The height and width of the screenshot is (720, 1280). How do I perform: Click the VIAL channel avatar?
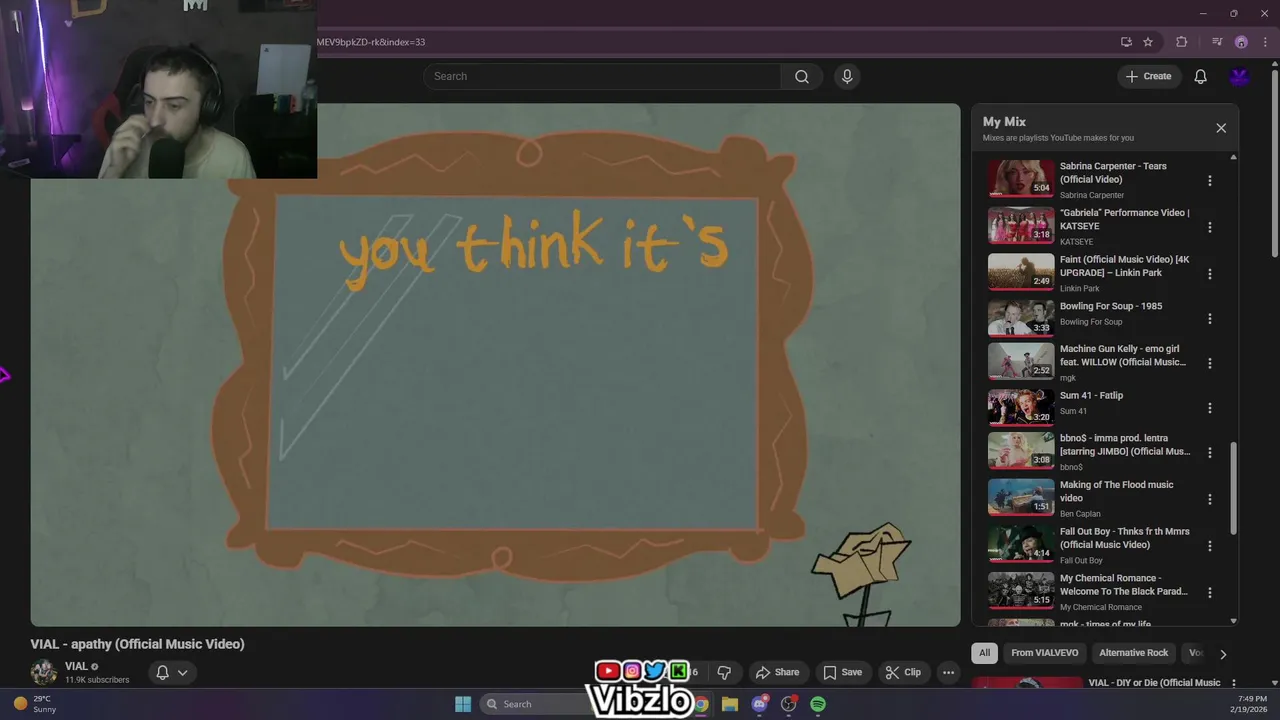click(x=43, y=672)
